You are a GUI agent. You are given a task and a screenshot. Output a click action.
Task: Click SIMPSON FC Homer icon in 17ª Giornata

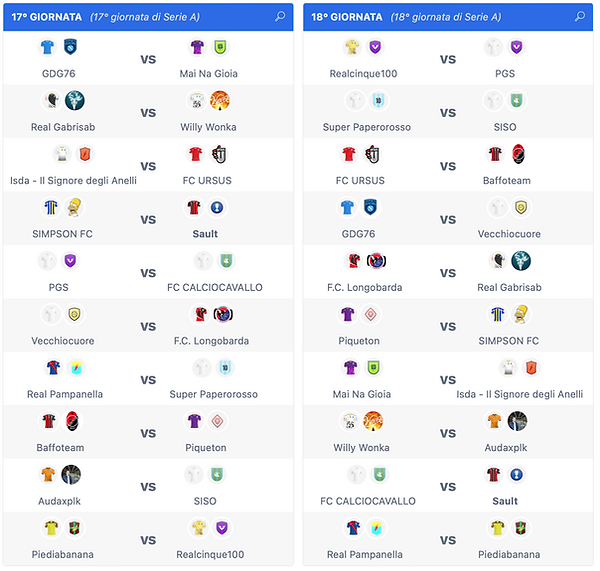pos(73,207)
